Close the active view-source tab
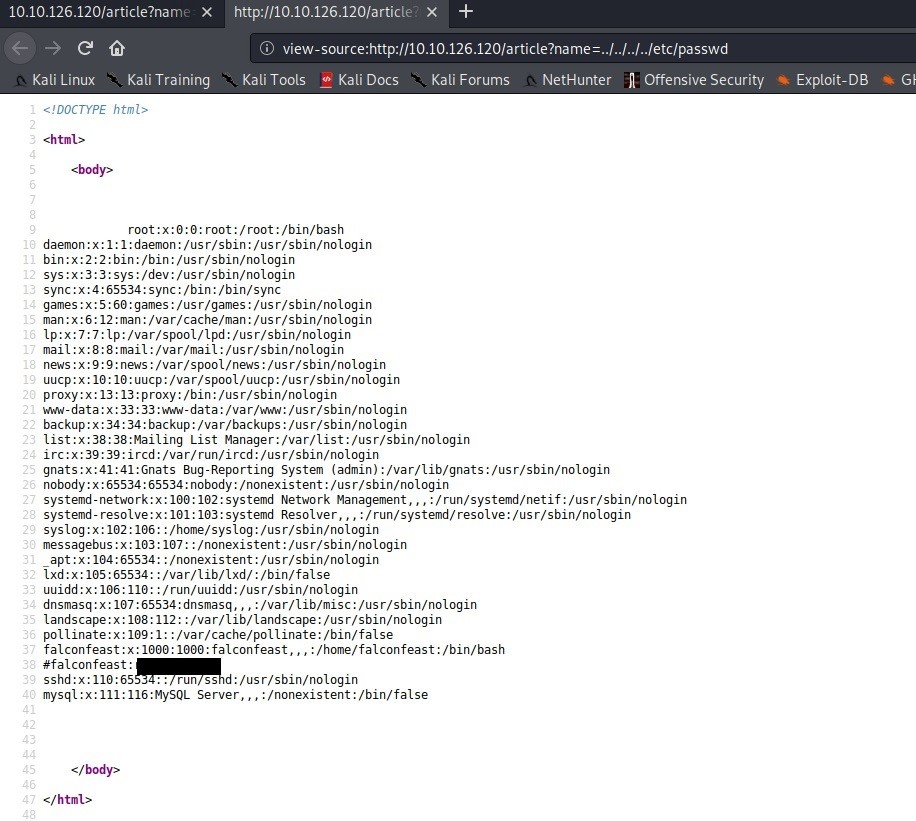 pyautogui.click(x=434, y=12)
